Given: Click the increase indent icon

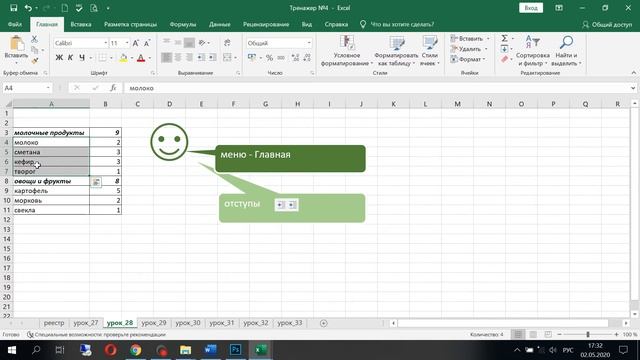Looking at the screenshot, I should pos(212,58).
